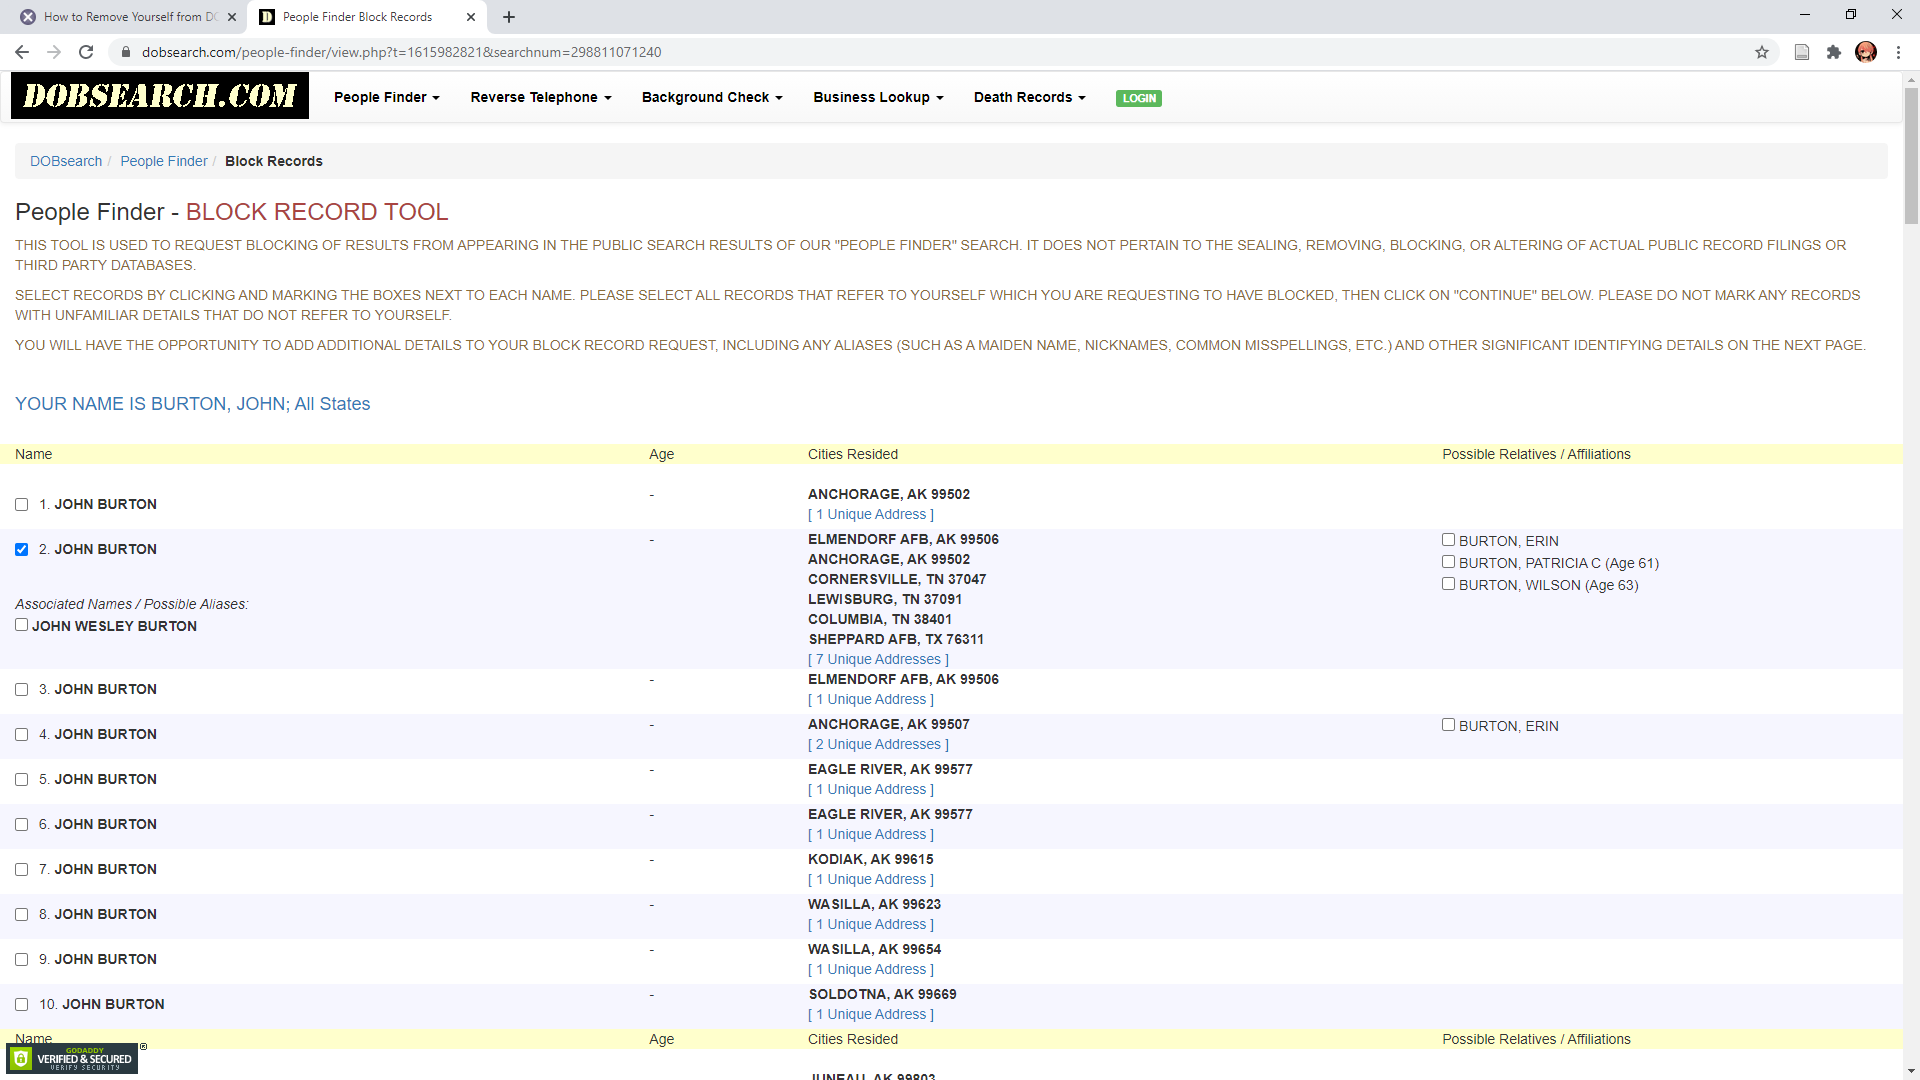Close the People Finder Block Records tab

[x=471, y=17]
